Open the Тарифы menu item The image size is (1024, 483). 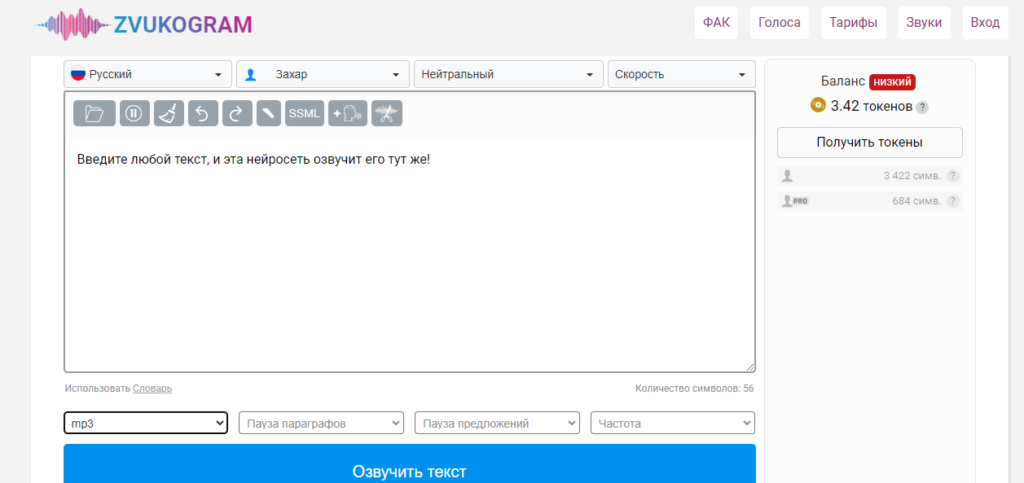tap(853, 23)
